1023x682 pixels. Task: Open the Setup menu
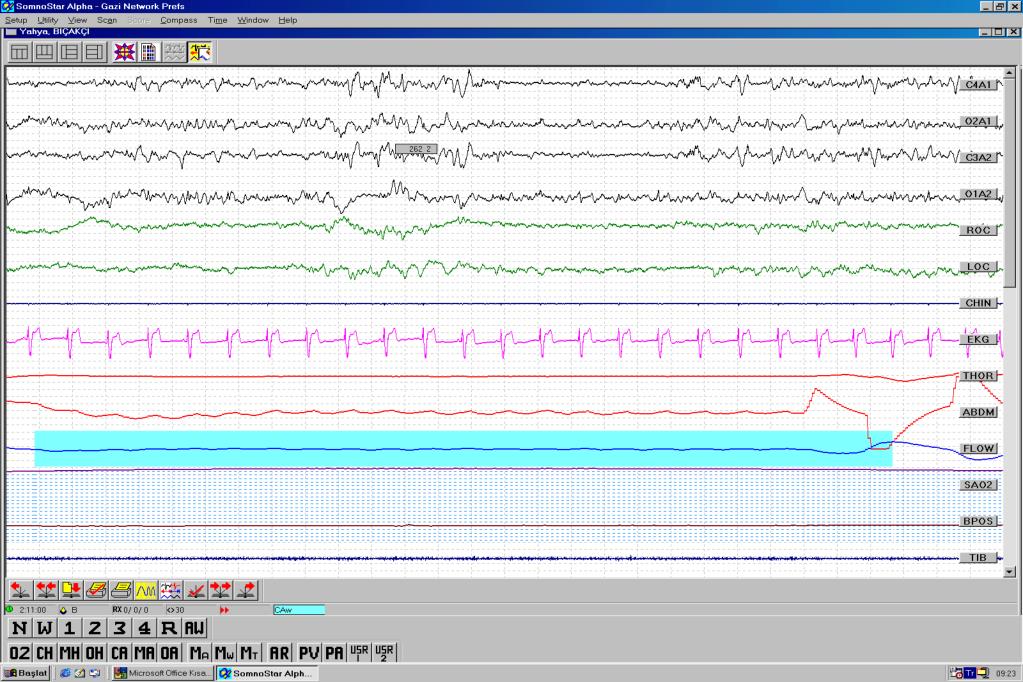click(x=16, y=20)
